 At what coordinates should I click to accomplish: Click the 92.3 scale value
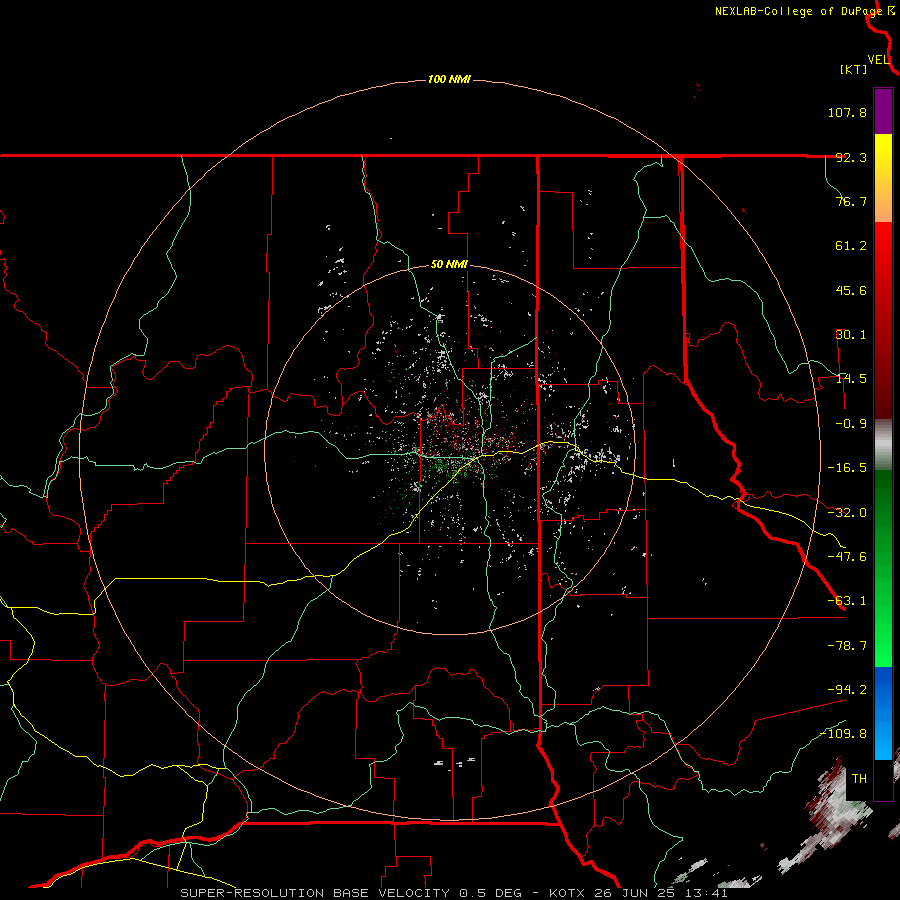click(851, 157)
